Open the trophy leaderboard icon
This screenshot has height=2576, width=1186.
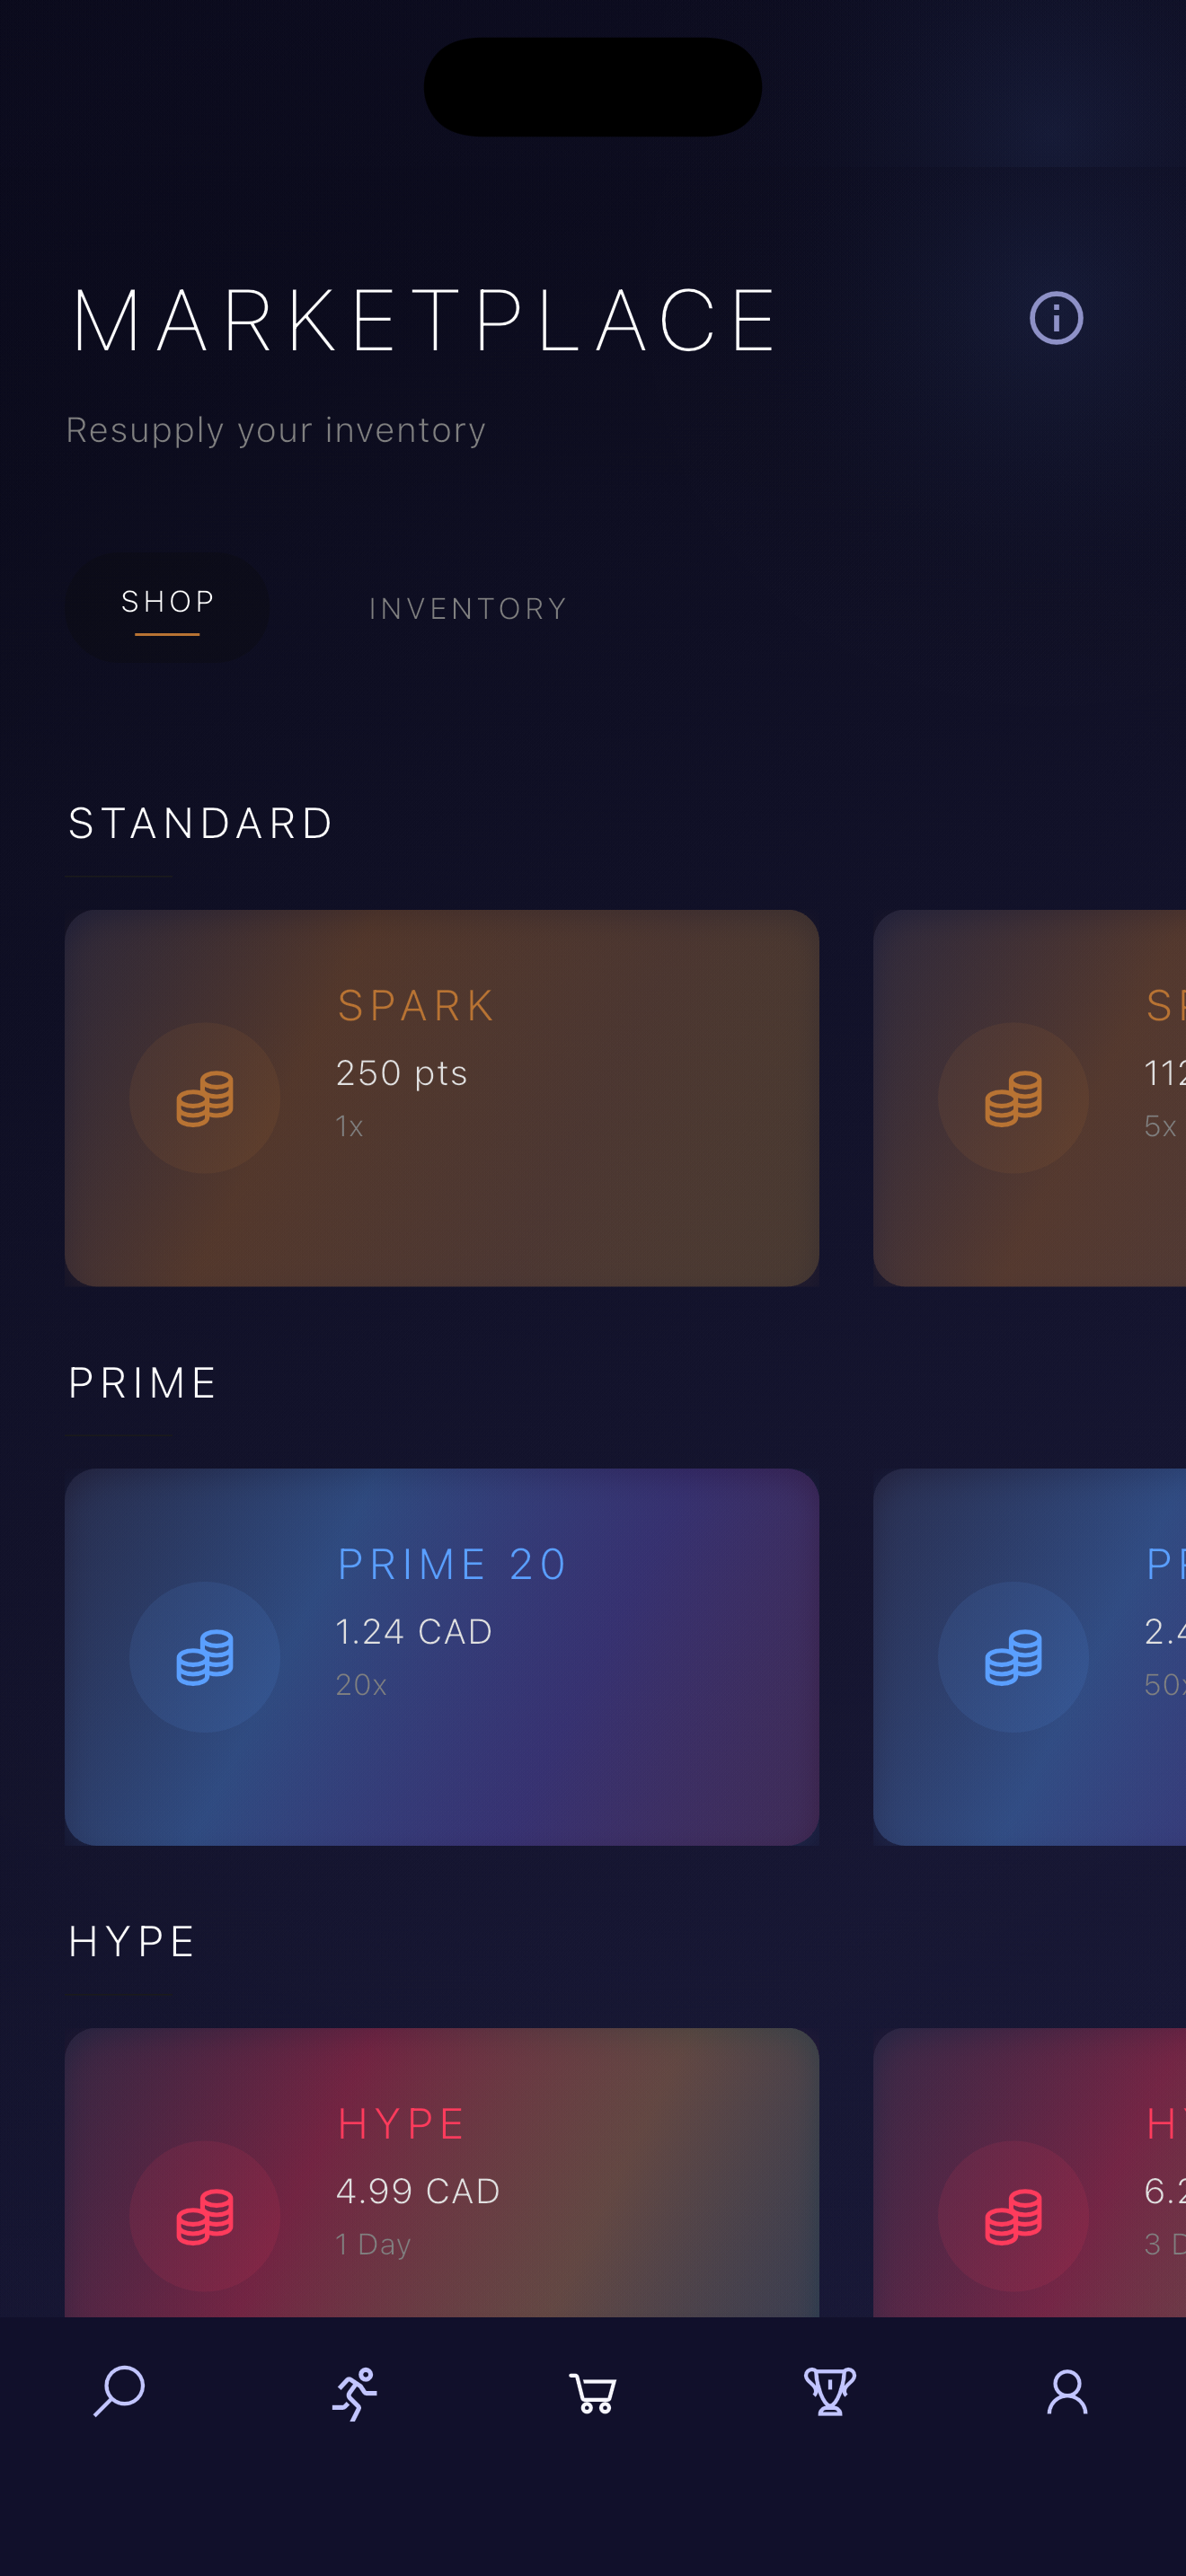(830, 2392)
